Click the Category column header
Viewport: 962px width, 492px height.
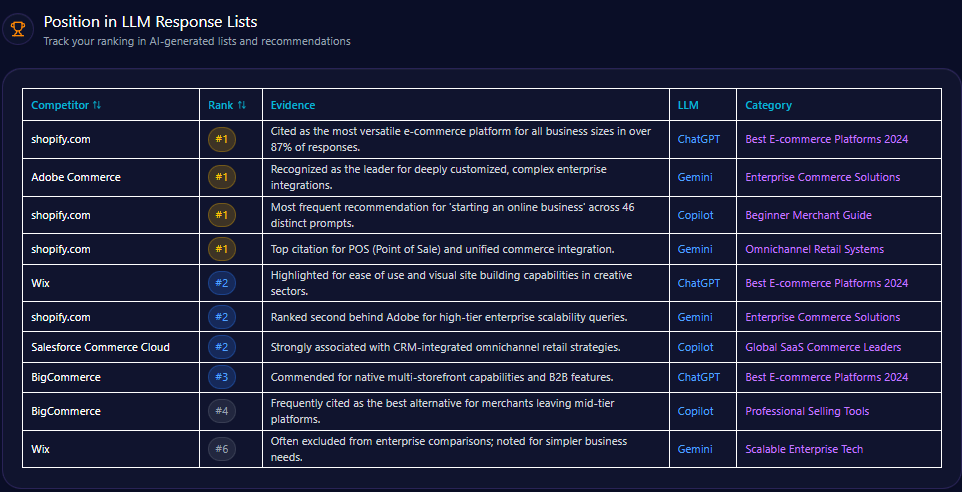[x=768, y=105]
